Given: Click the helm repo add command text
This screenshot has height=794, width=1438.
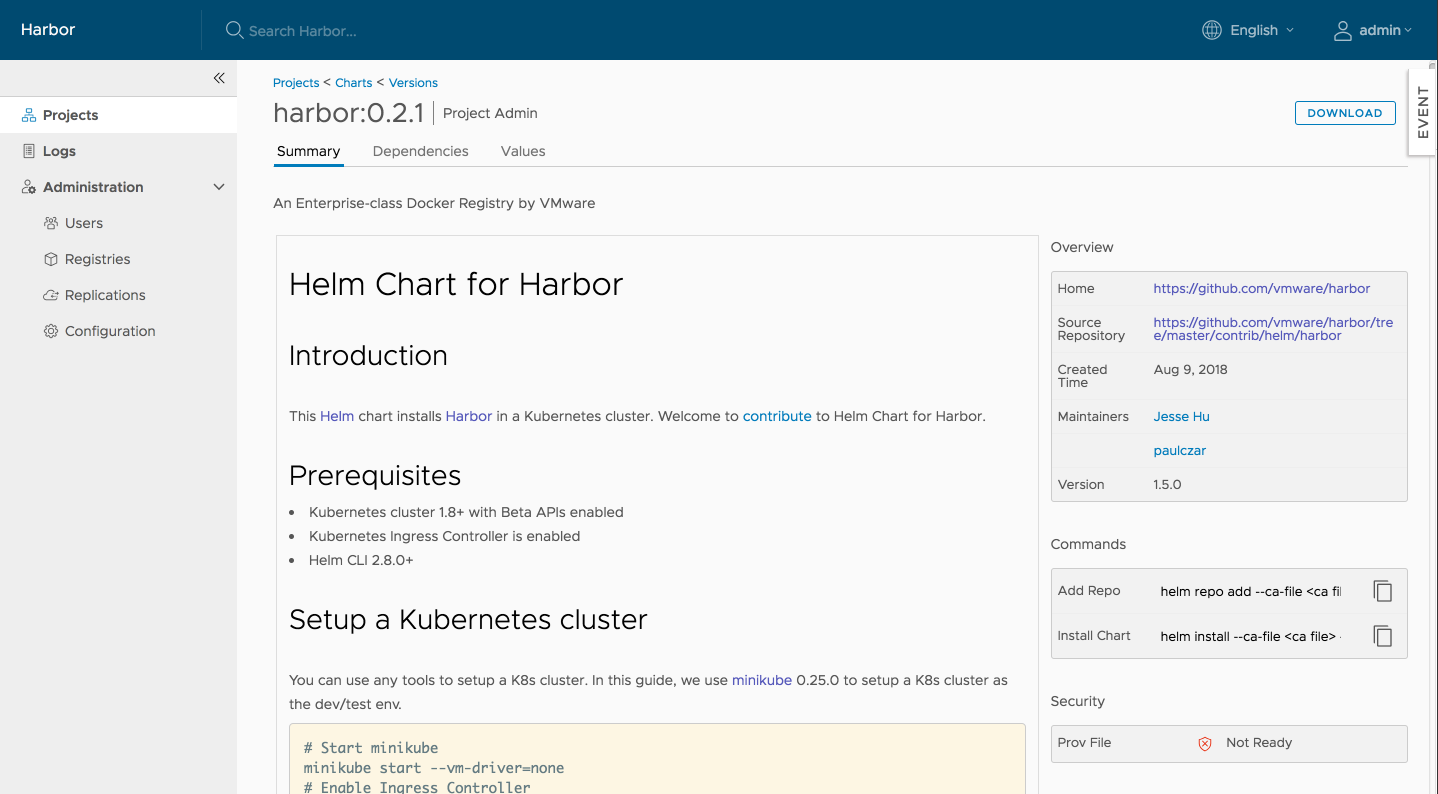Looking at the screenshot, I should pos(1250,591).
